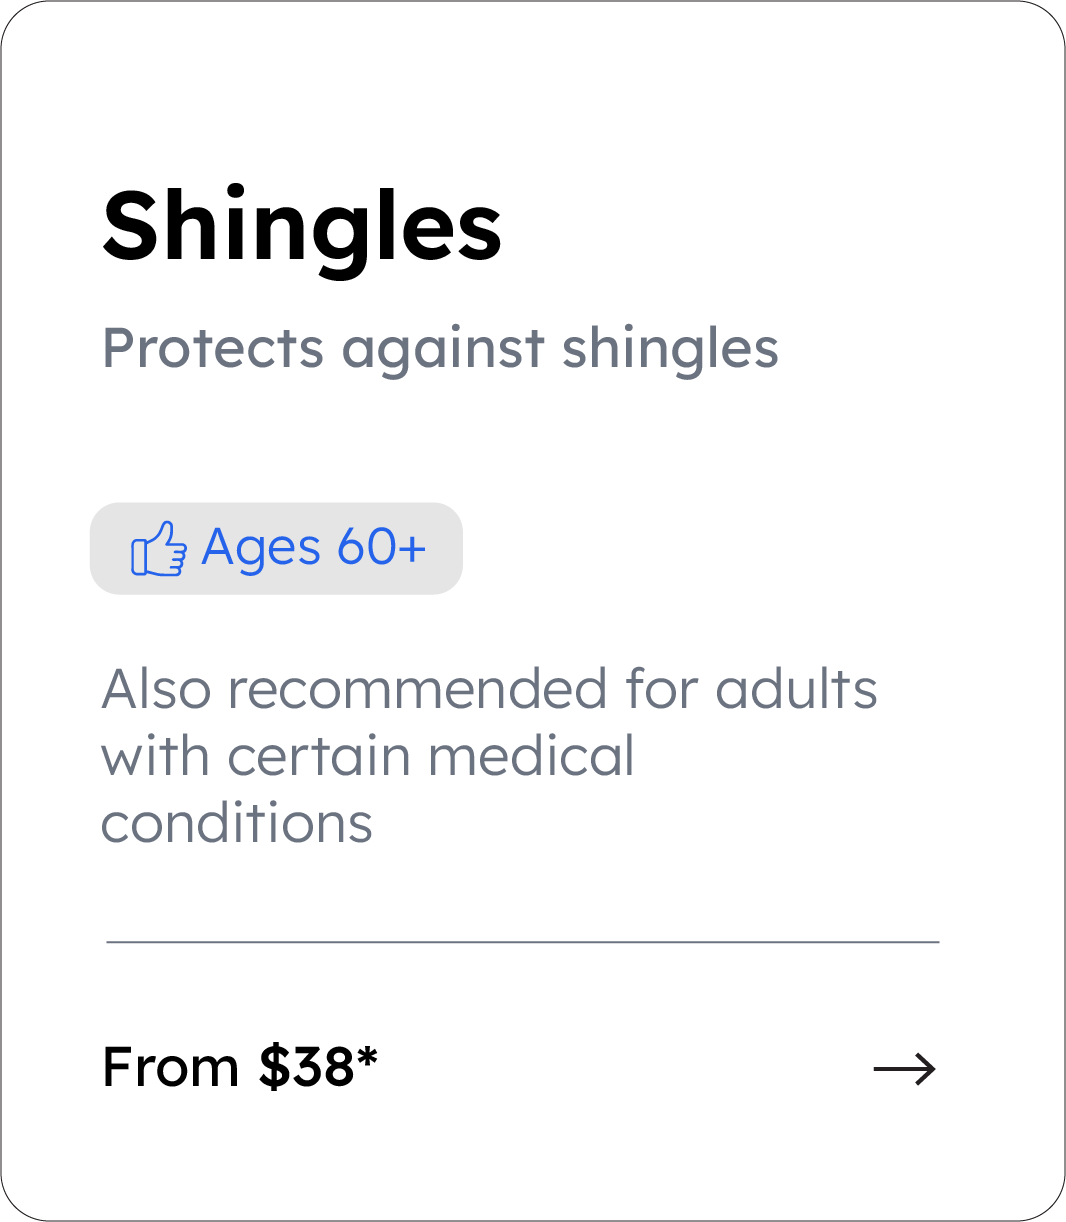Open the Shingles vaccine card heading

click(302, 226)
